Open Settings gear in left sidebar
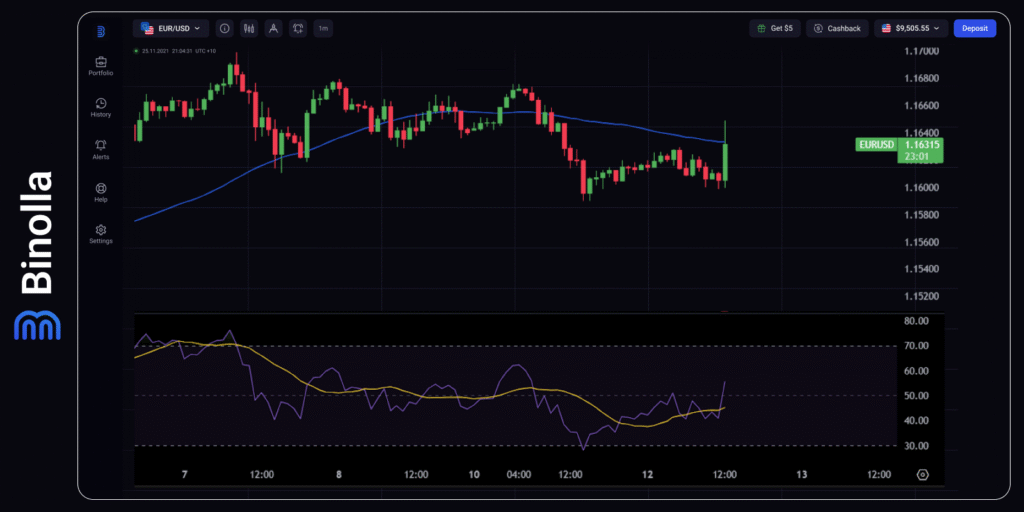Image resolution: width=1024 pixels, height=512 pixels. coord(100,233)
